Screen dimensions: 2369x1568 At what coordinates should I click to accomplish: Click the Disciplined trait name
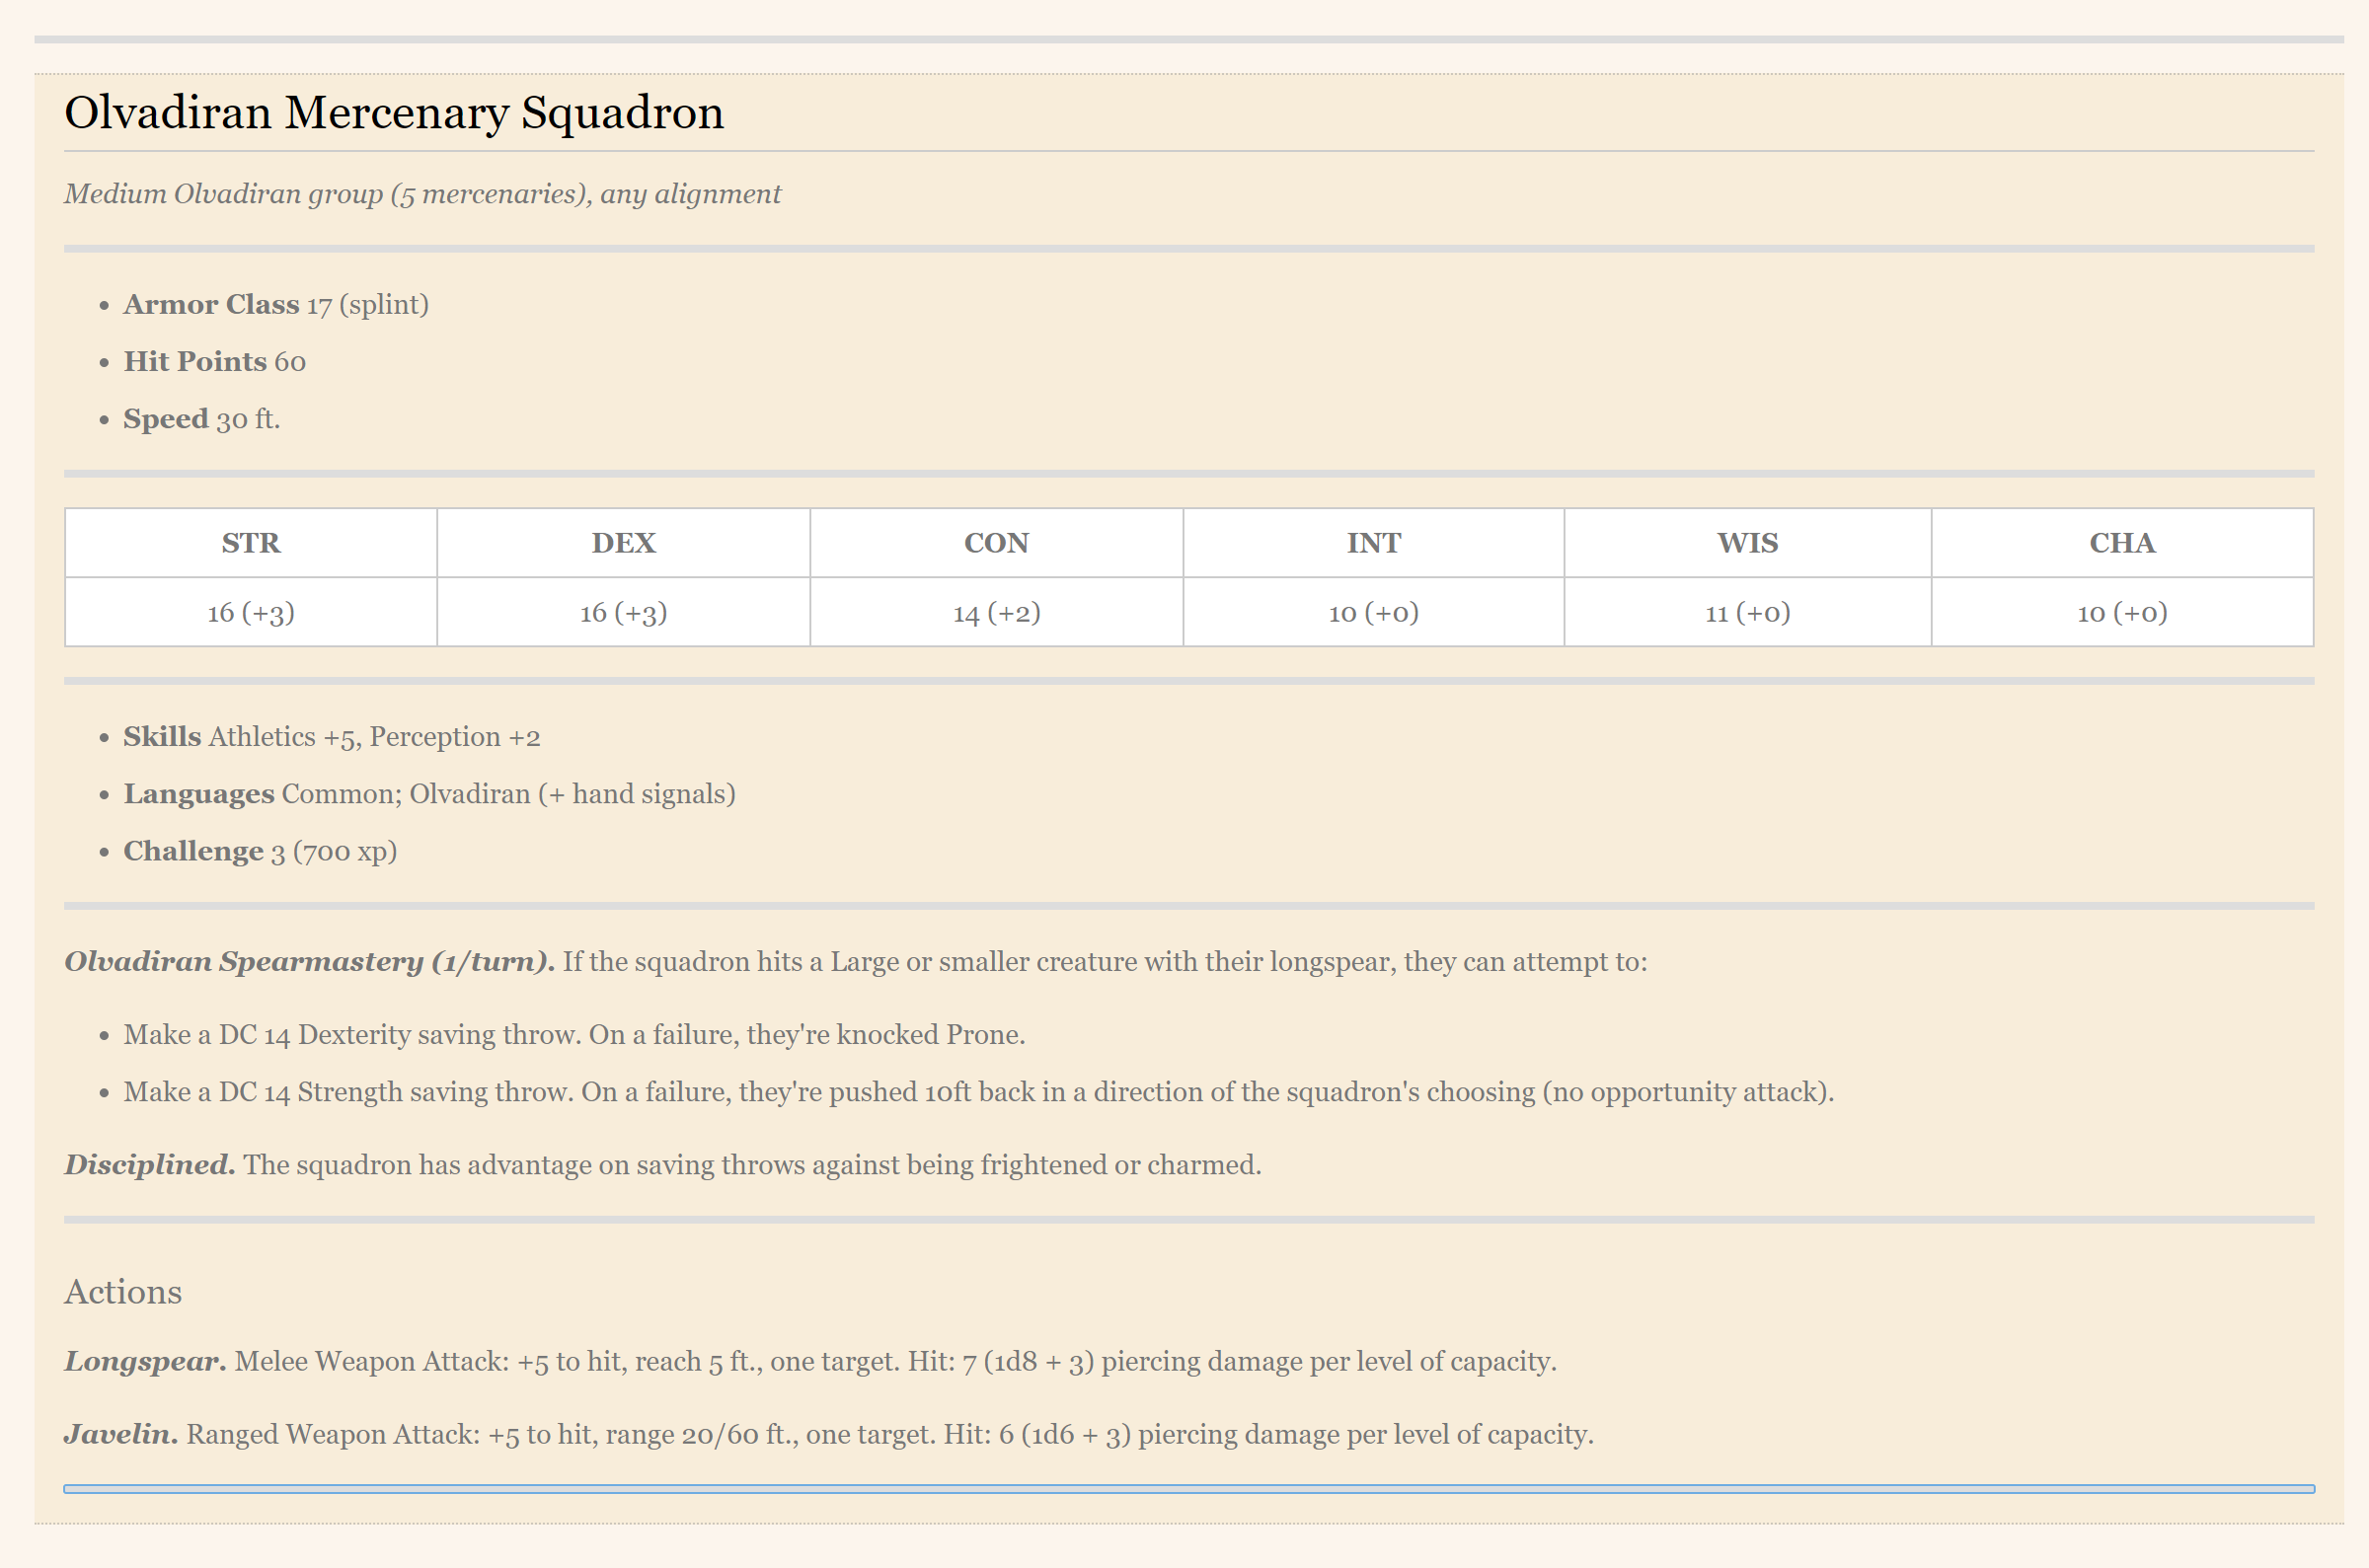(150, 1164)
